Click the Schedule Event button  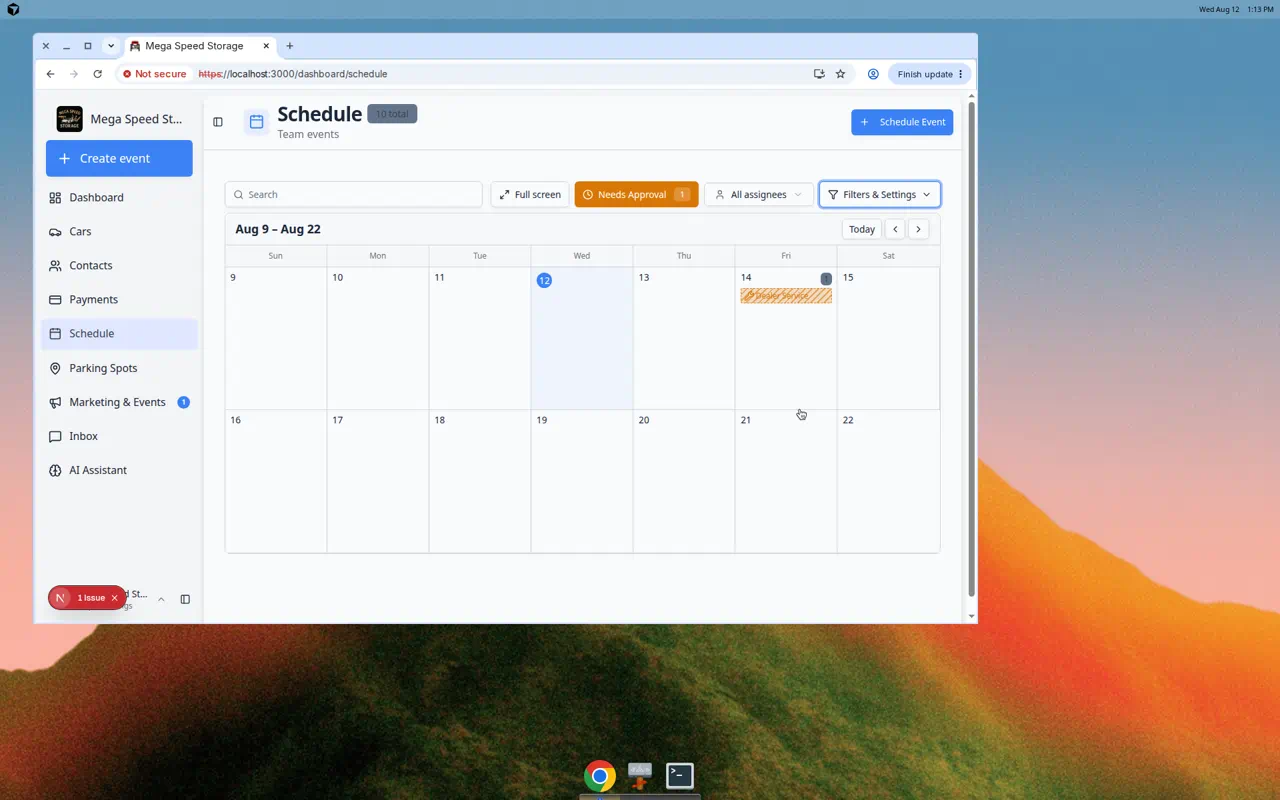902,122
